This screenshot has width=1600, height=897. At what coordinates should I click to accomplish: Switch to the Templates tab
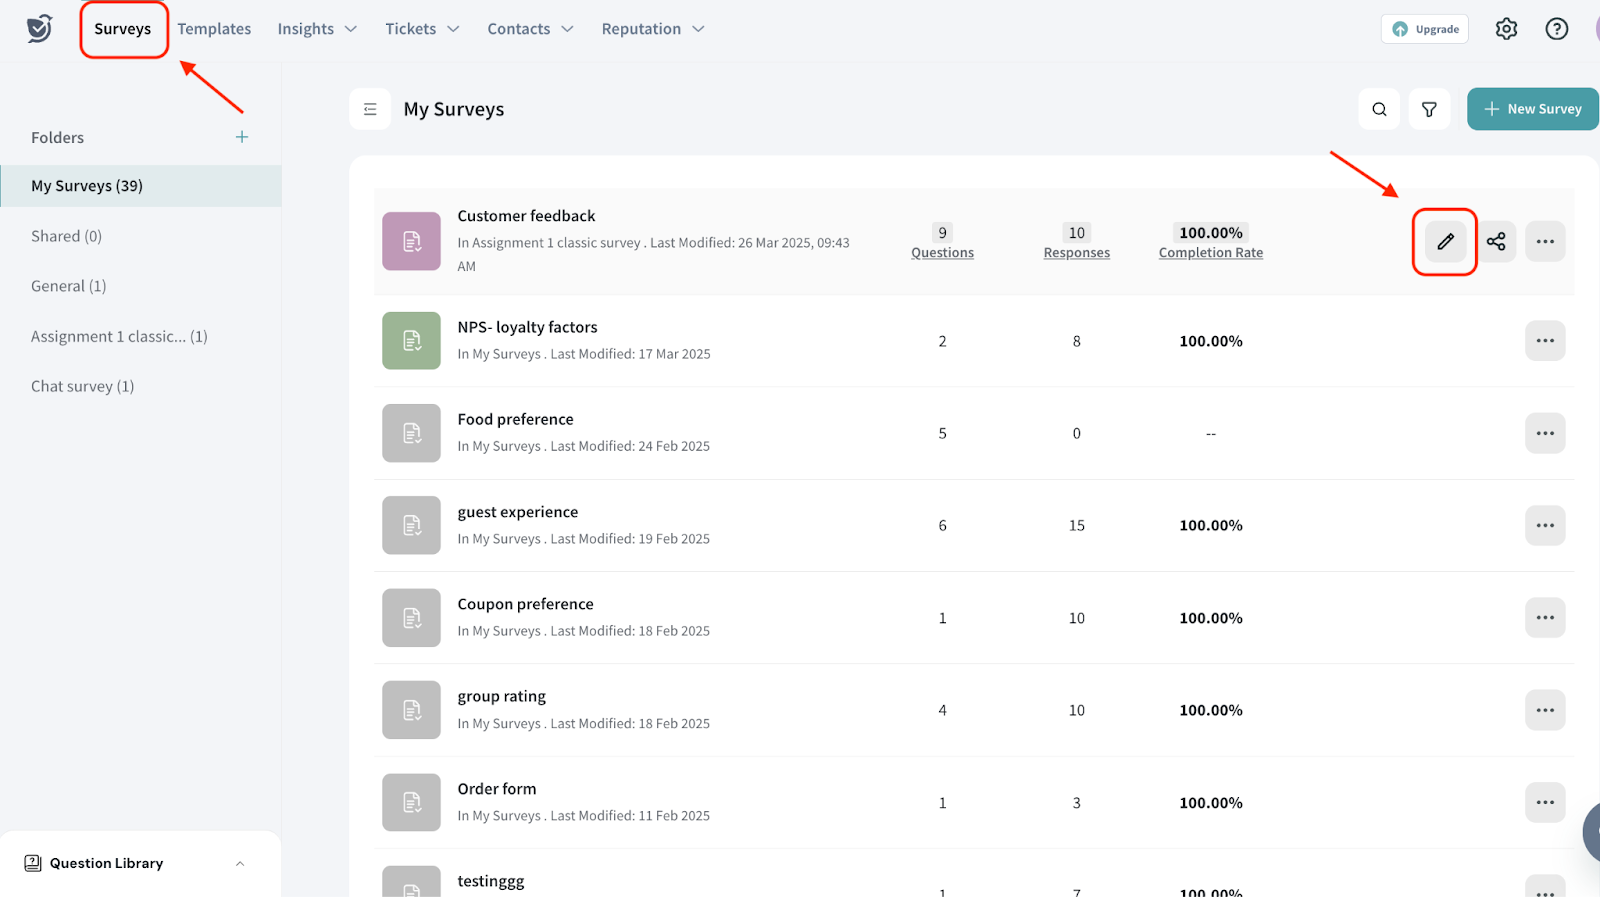click(x=214, y=29)
